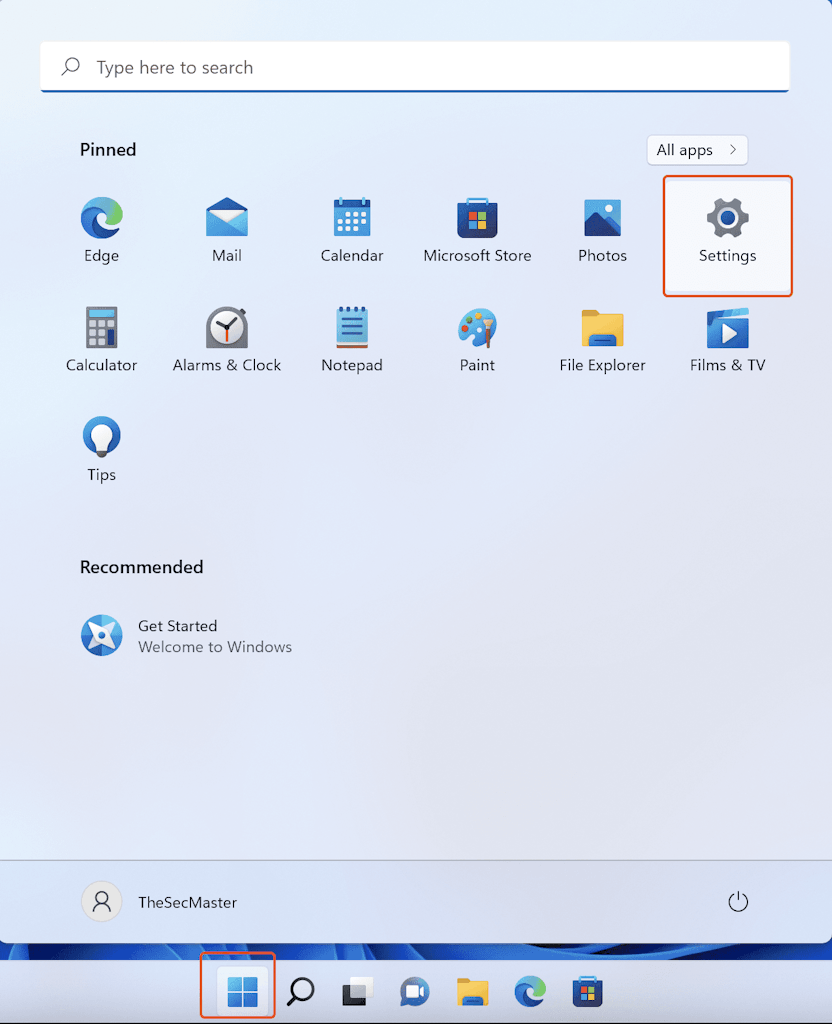This screenshot has width=832, height=1024.
Task: Open Task View on the taskbar
Action: (x=357, y=991)
